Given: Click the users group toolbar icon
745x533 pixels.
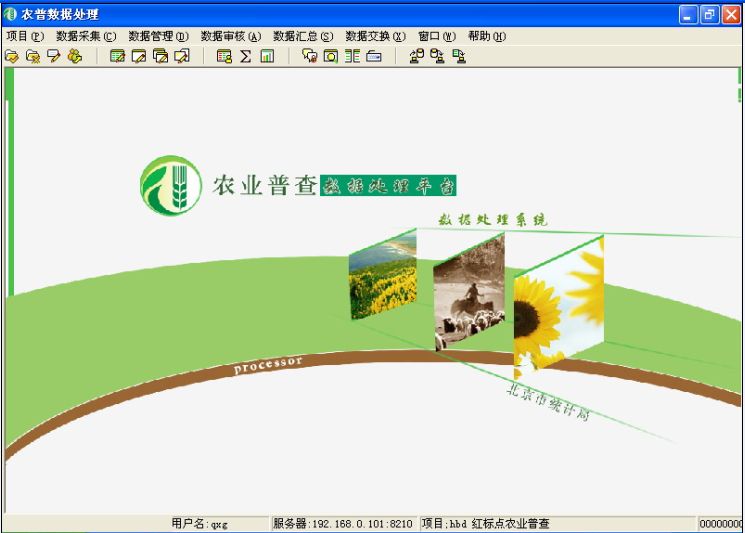Looking at the screenshot, I should (x=75, y=57).
